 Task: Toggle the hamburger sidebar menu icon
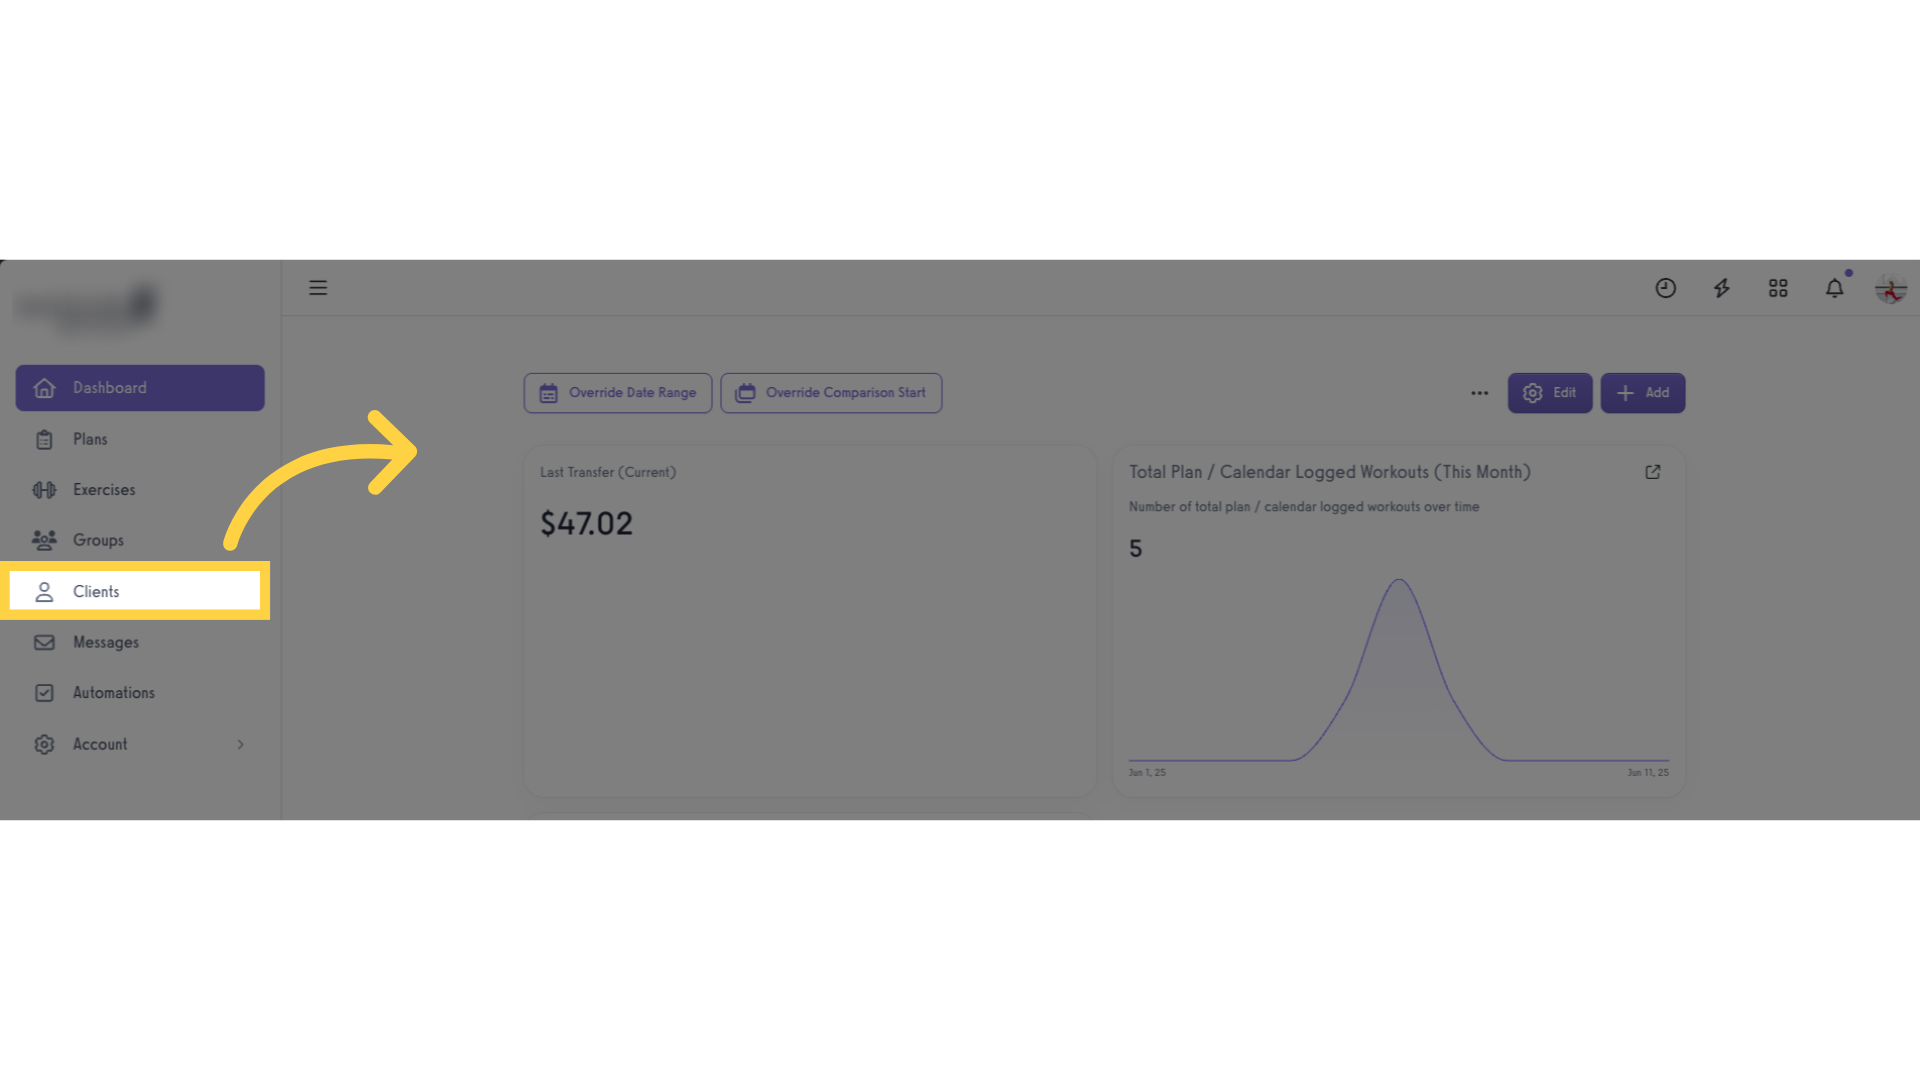(x=318, y=288)
